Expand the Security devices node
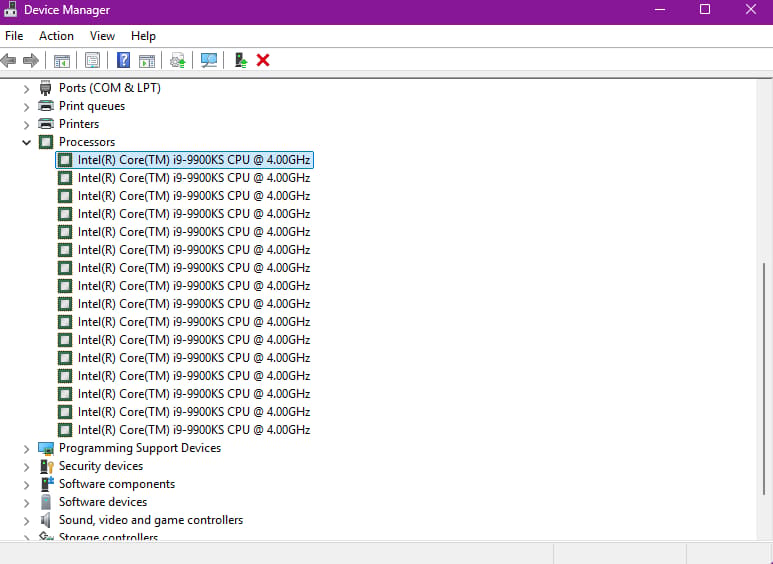The image size is (773, 564). click(27, 467)
